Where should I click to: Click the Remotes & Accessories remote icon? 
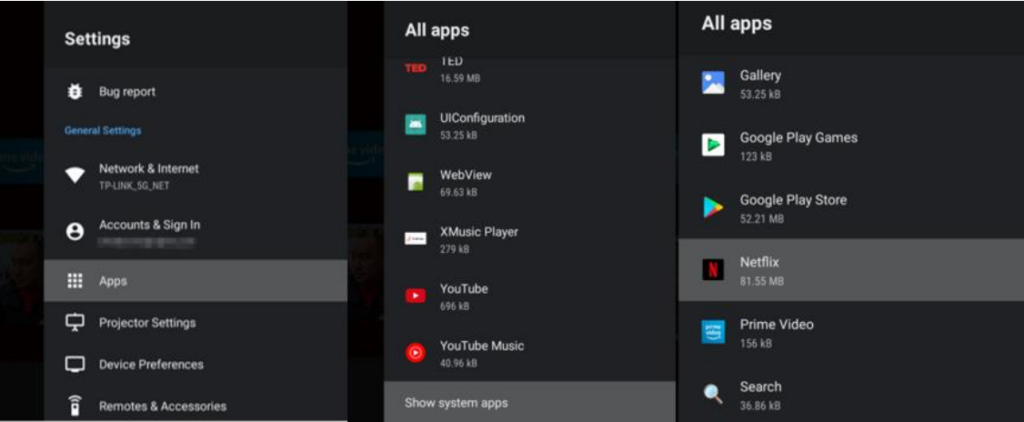75,406
